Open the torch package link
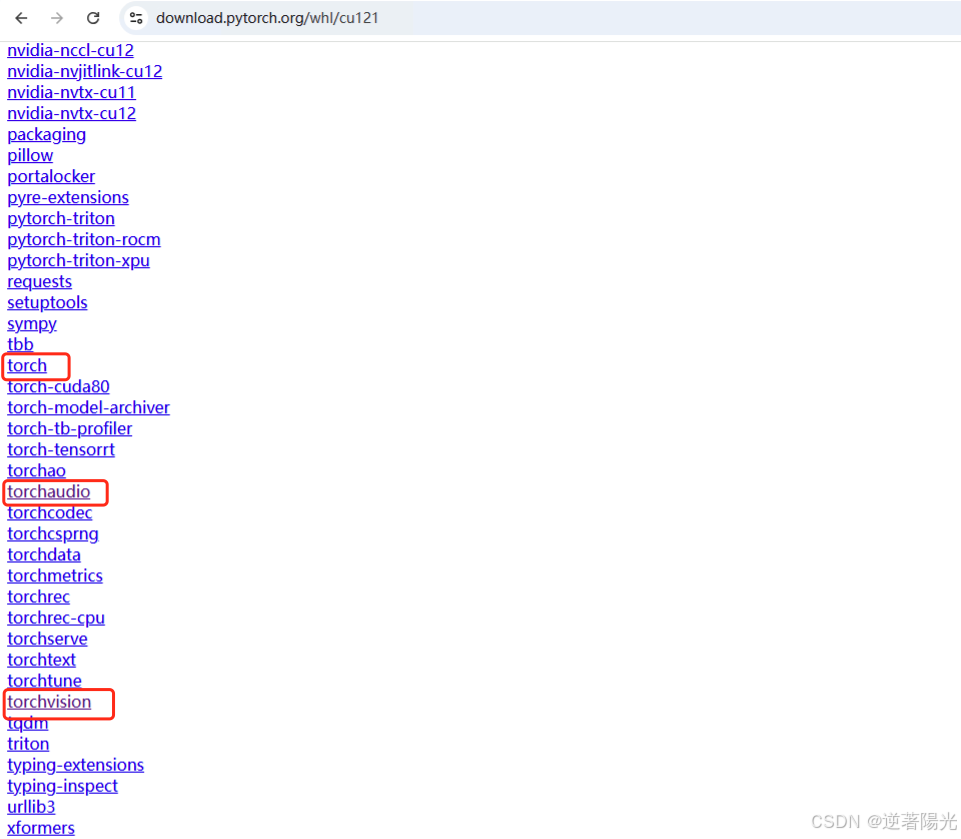Screen dimensions: 961x839 27,366
